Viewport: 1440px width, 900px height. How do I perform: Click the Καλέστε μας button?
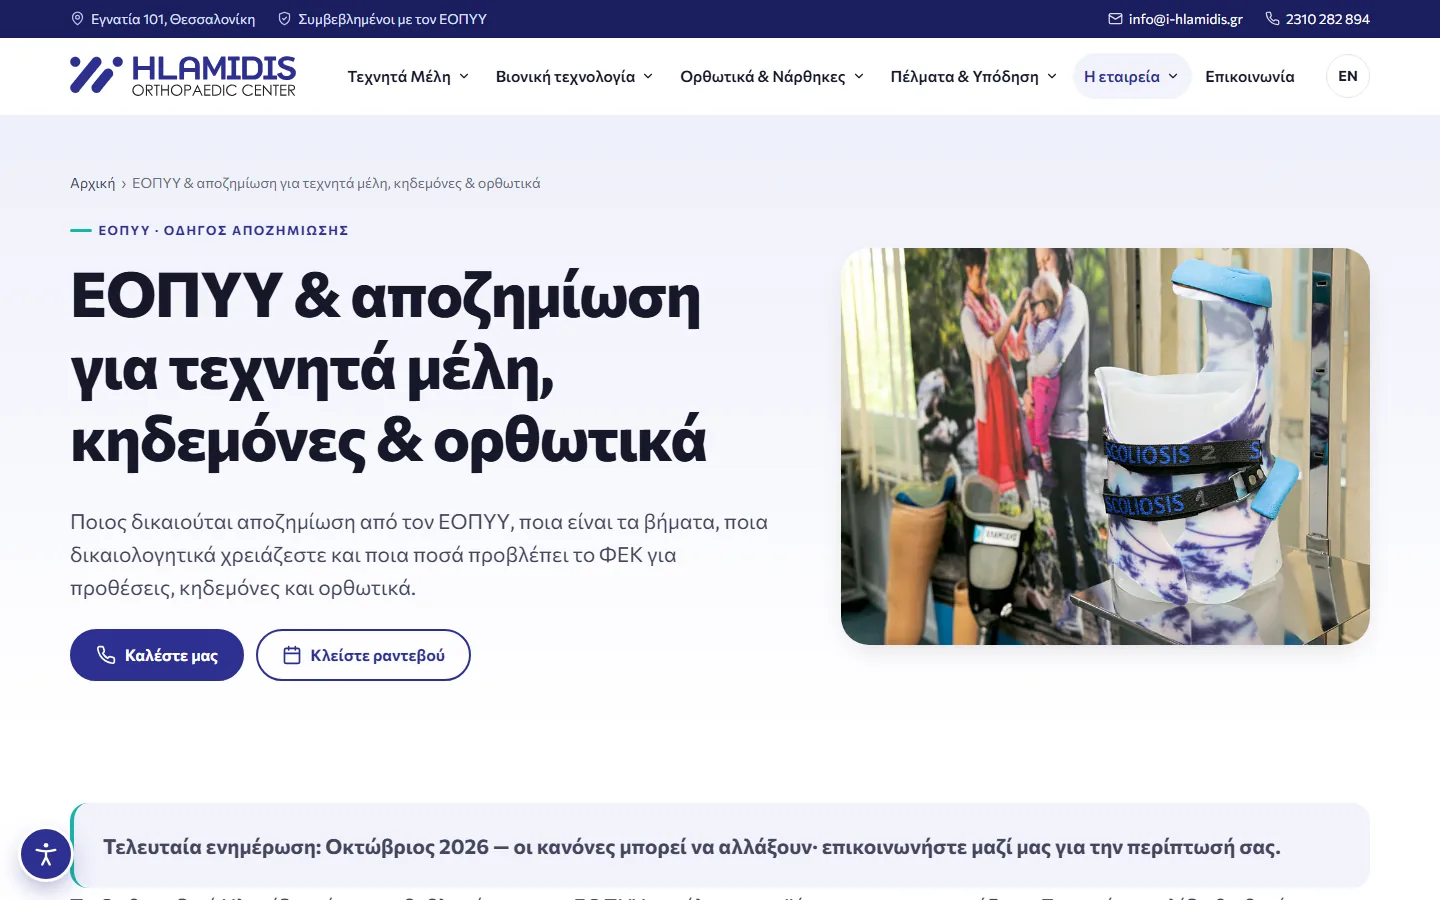point(157,655)
